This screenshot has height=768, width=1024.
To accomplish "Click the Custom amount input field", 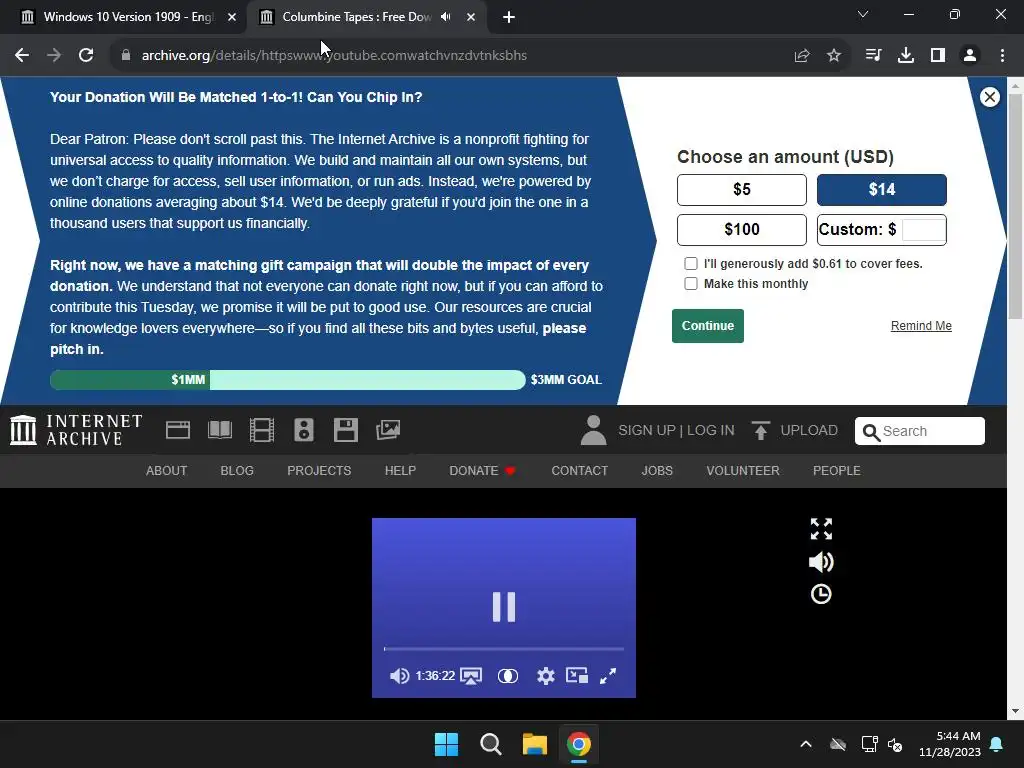I will click(x=923, y=230).
